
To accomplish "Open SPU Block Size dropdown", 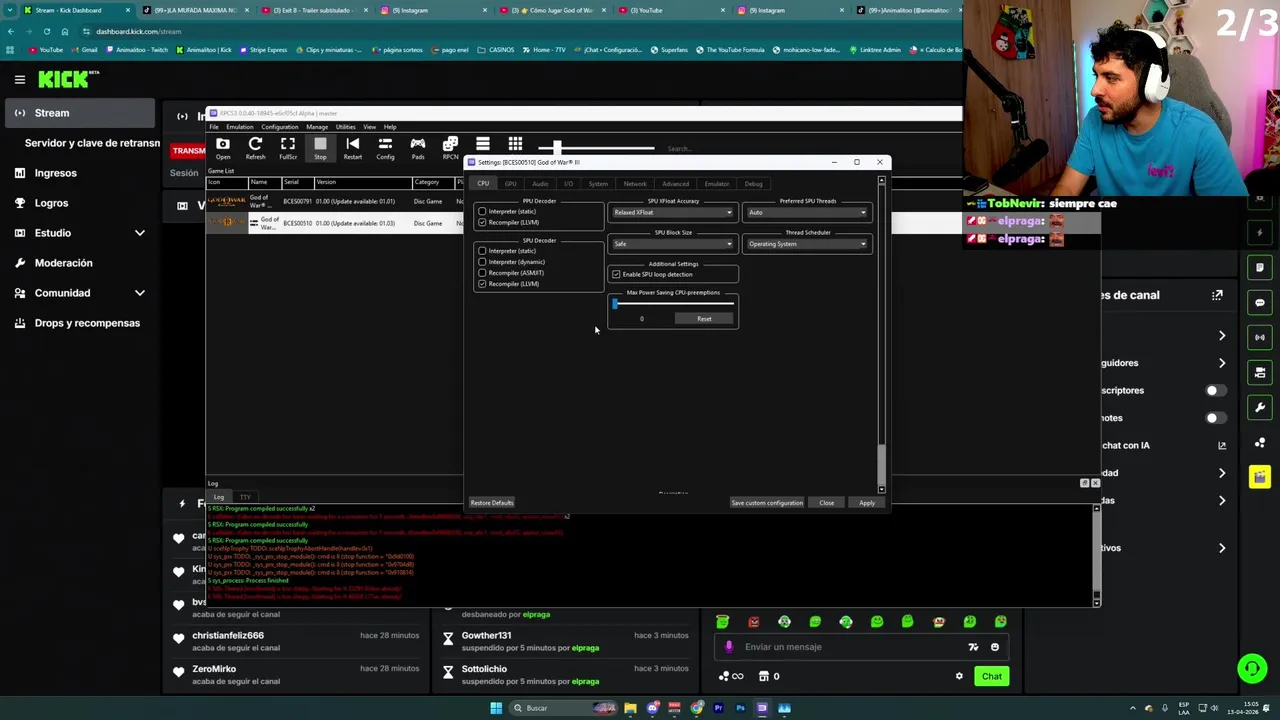I will tap(673, 244).
